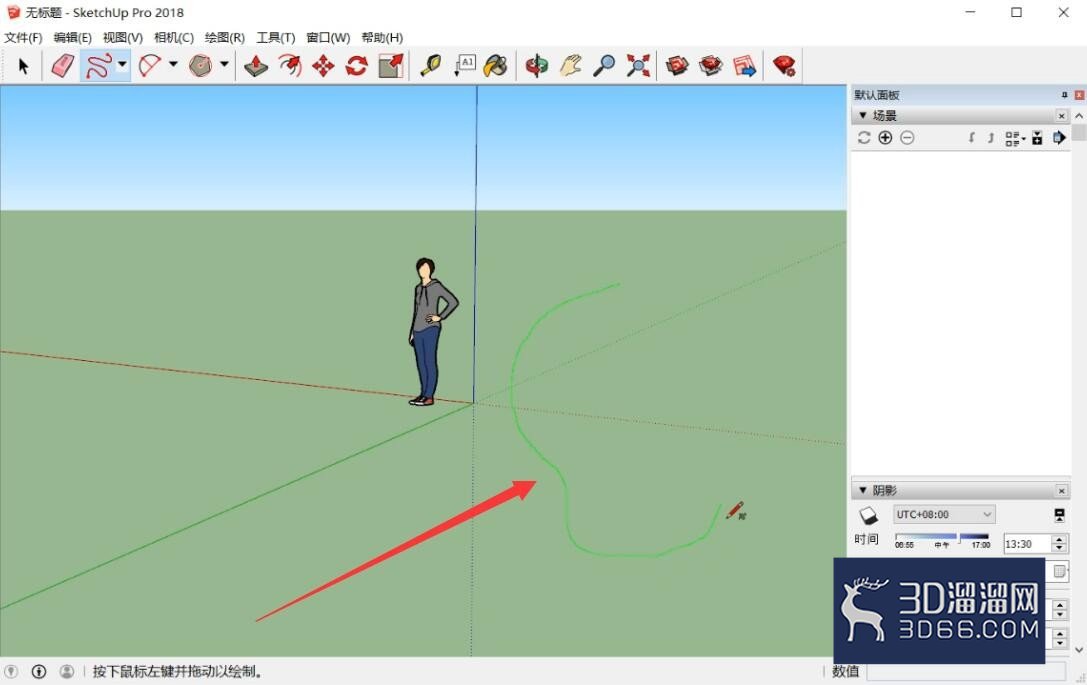Open the 视图(V) menu

[123, 37]
